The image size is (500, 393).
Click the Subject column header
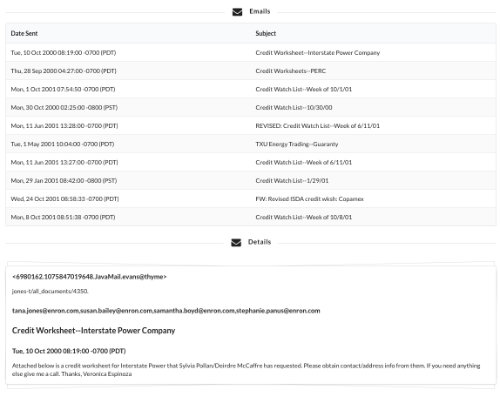(x=266, y=33)
